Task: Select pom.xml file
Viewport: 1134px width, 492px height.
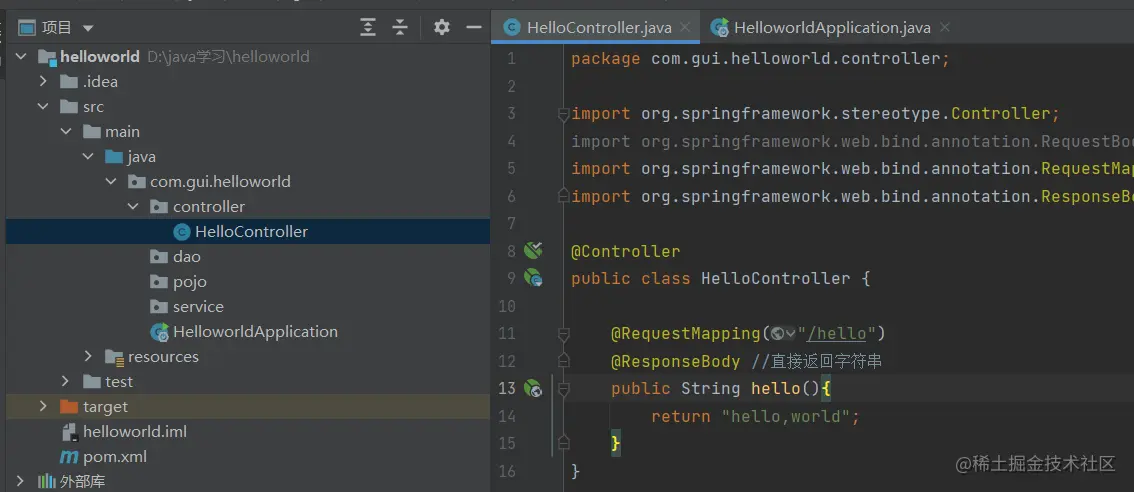Action: 115,457
